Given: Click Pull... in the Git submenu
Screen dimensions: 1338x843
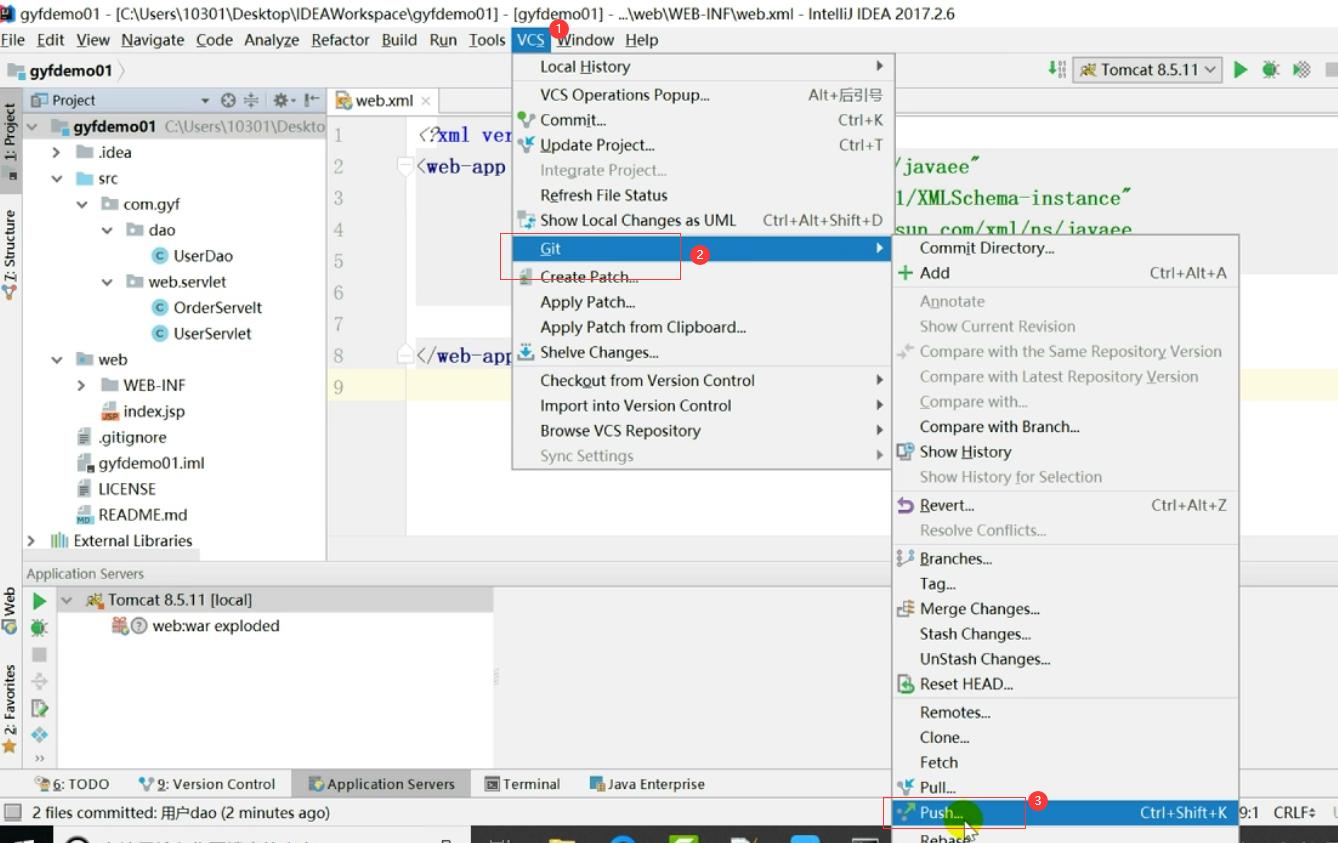Looking at the screenshot, I should [1065, 787].
